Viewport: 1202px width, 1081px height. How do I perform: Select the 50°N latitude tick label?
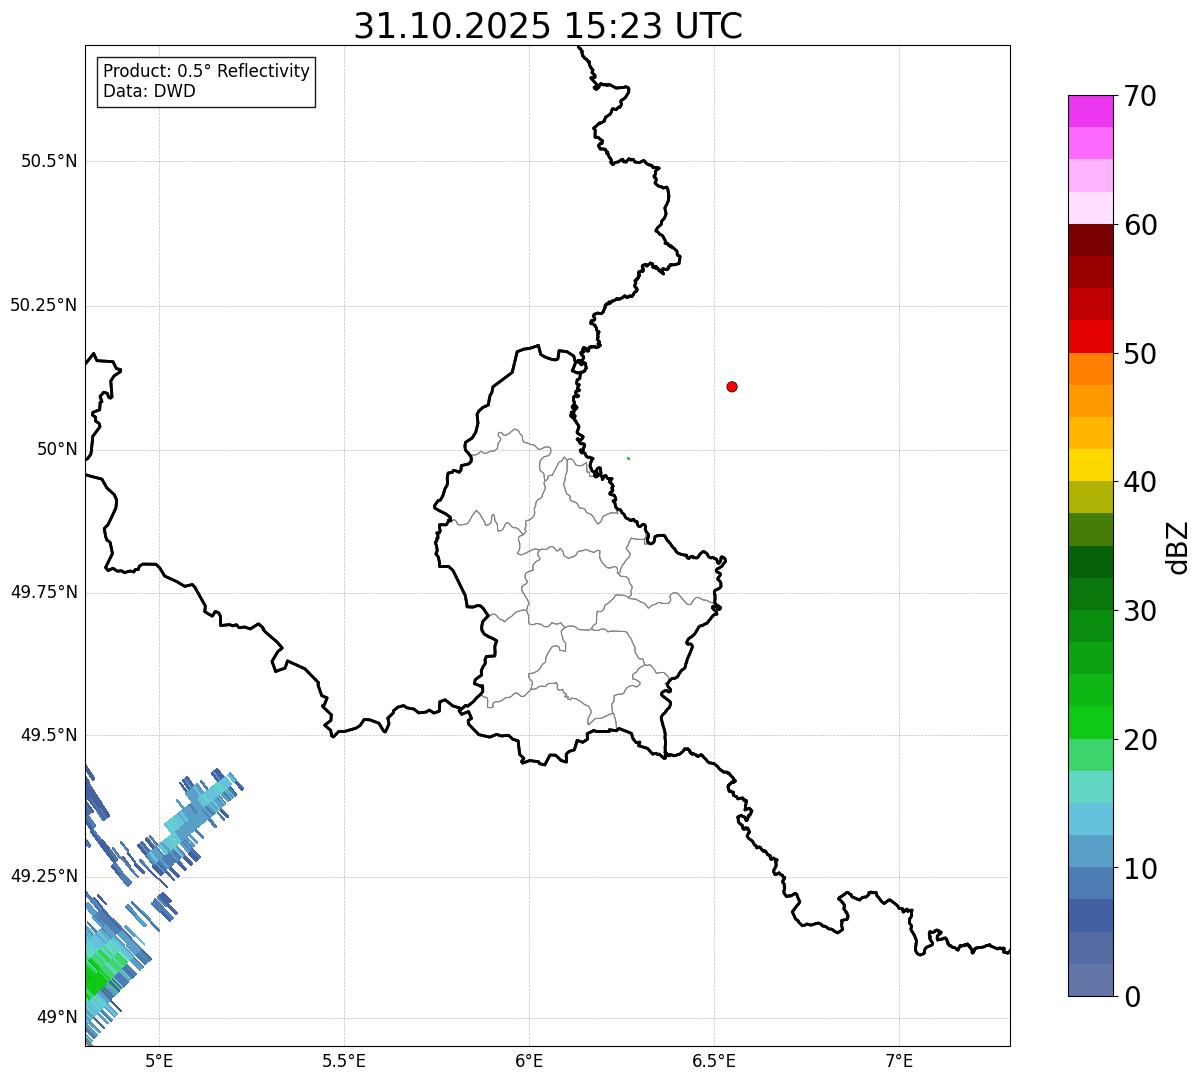pos(57,449)
